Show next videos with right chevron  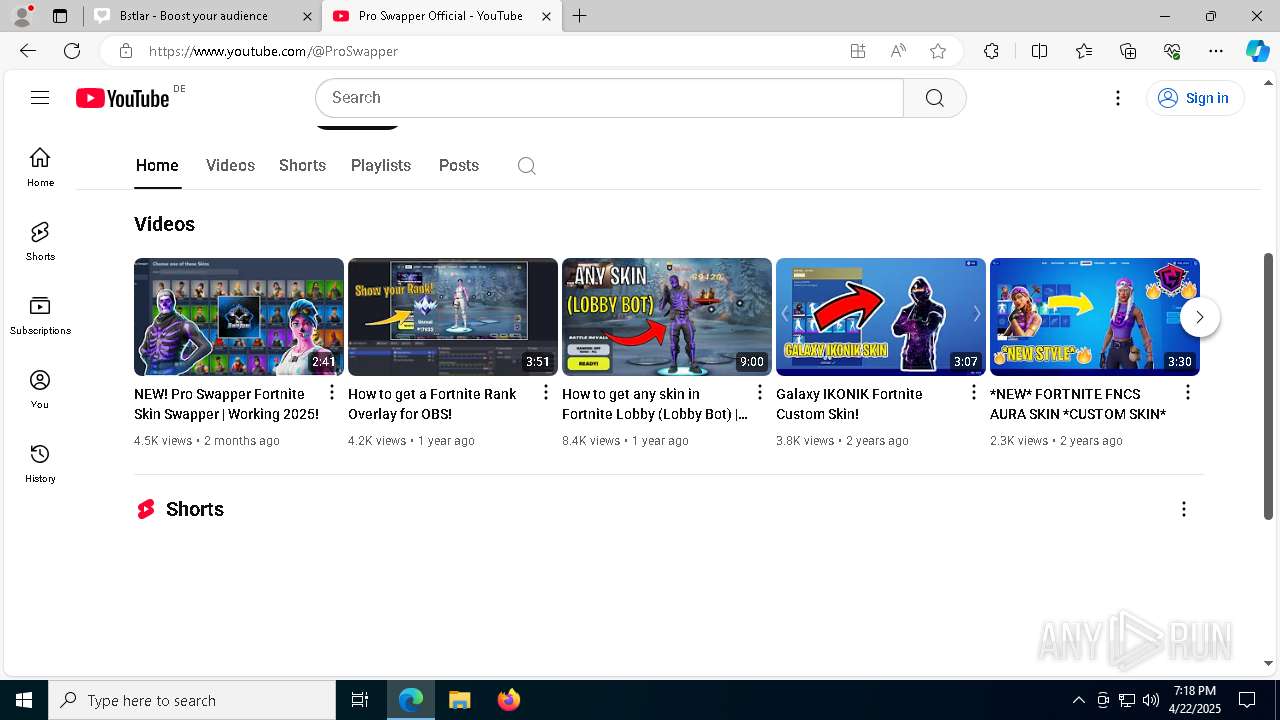[1199, 317]
